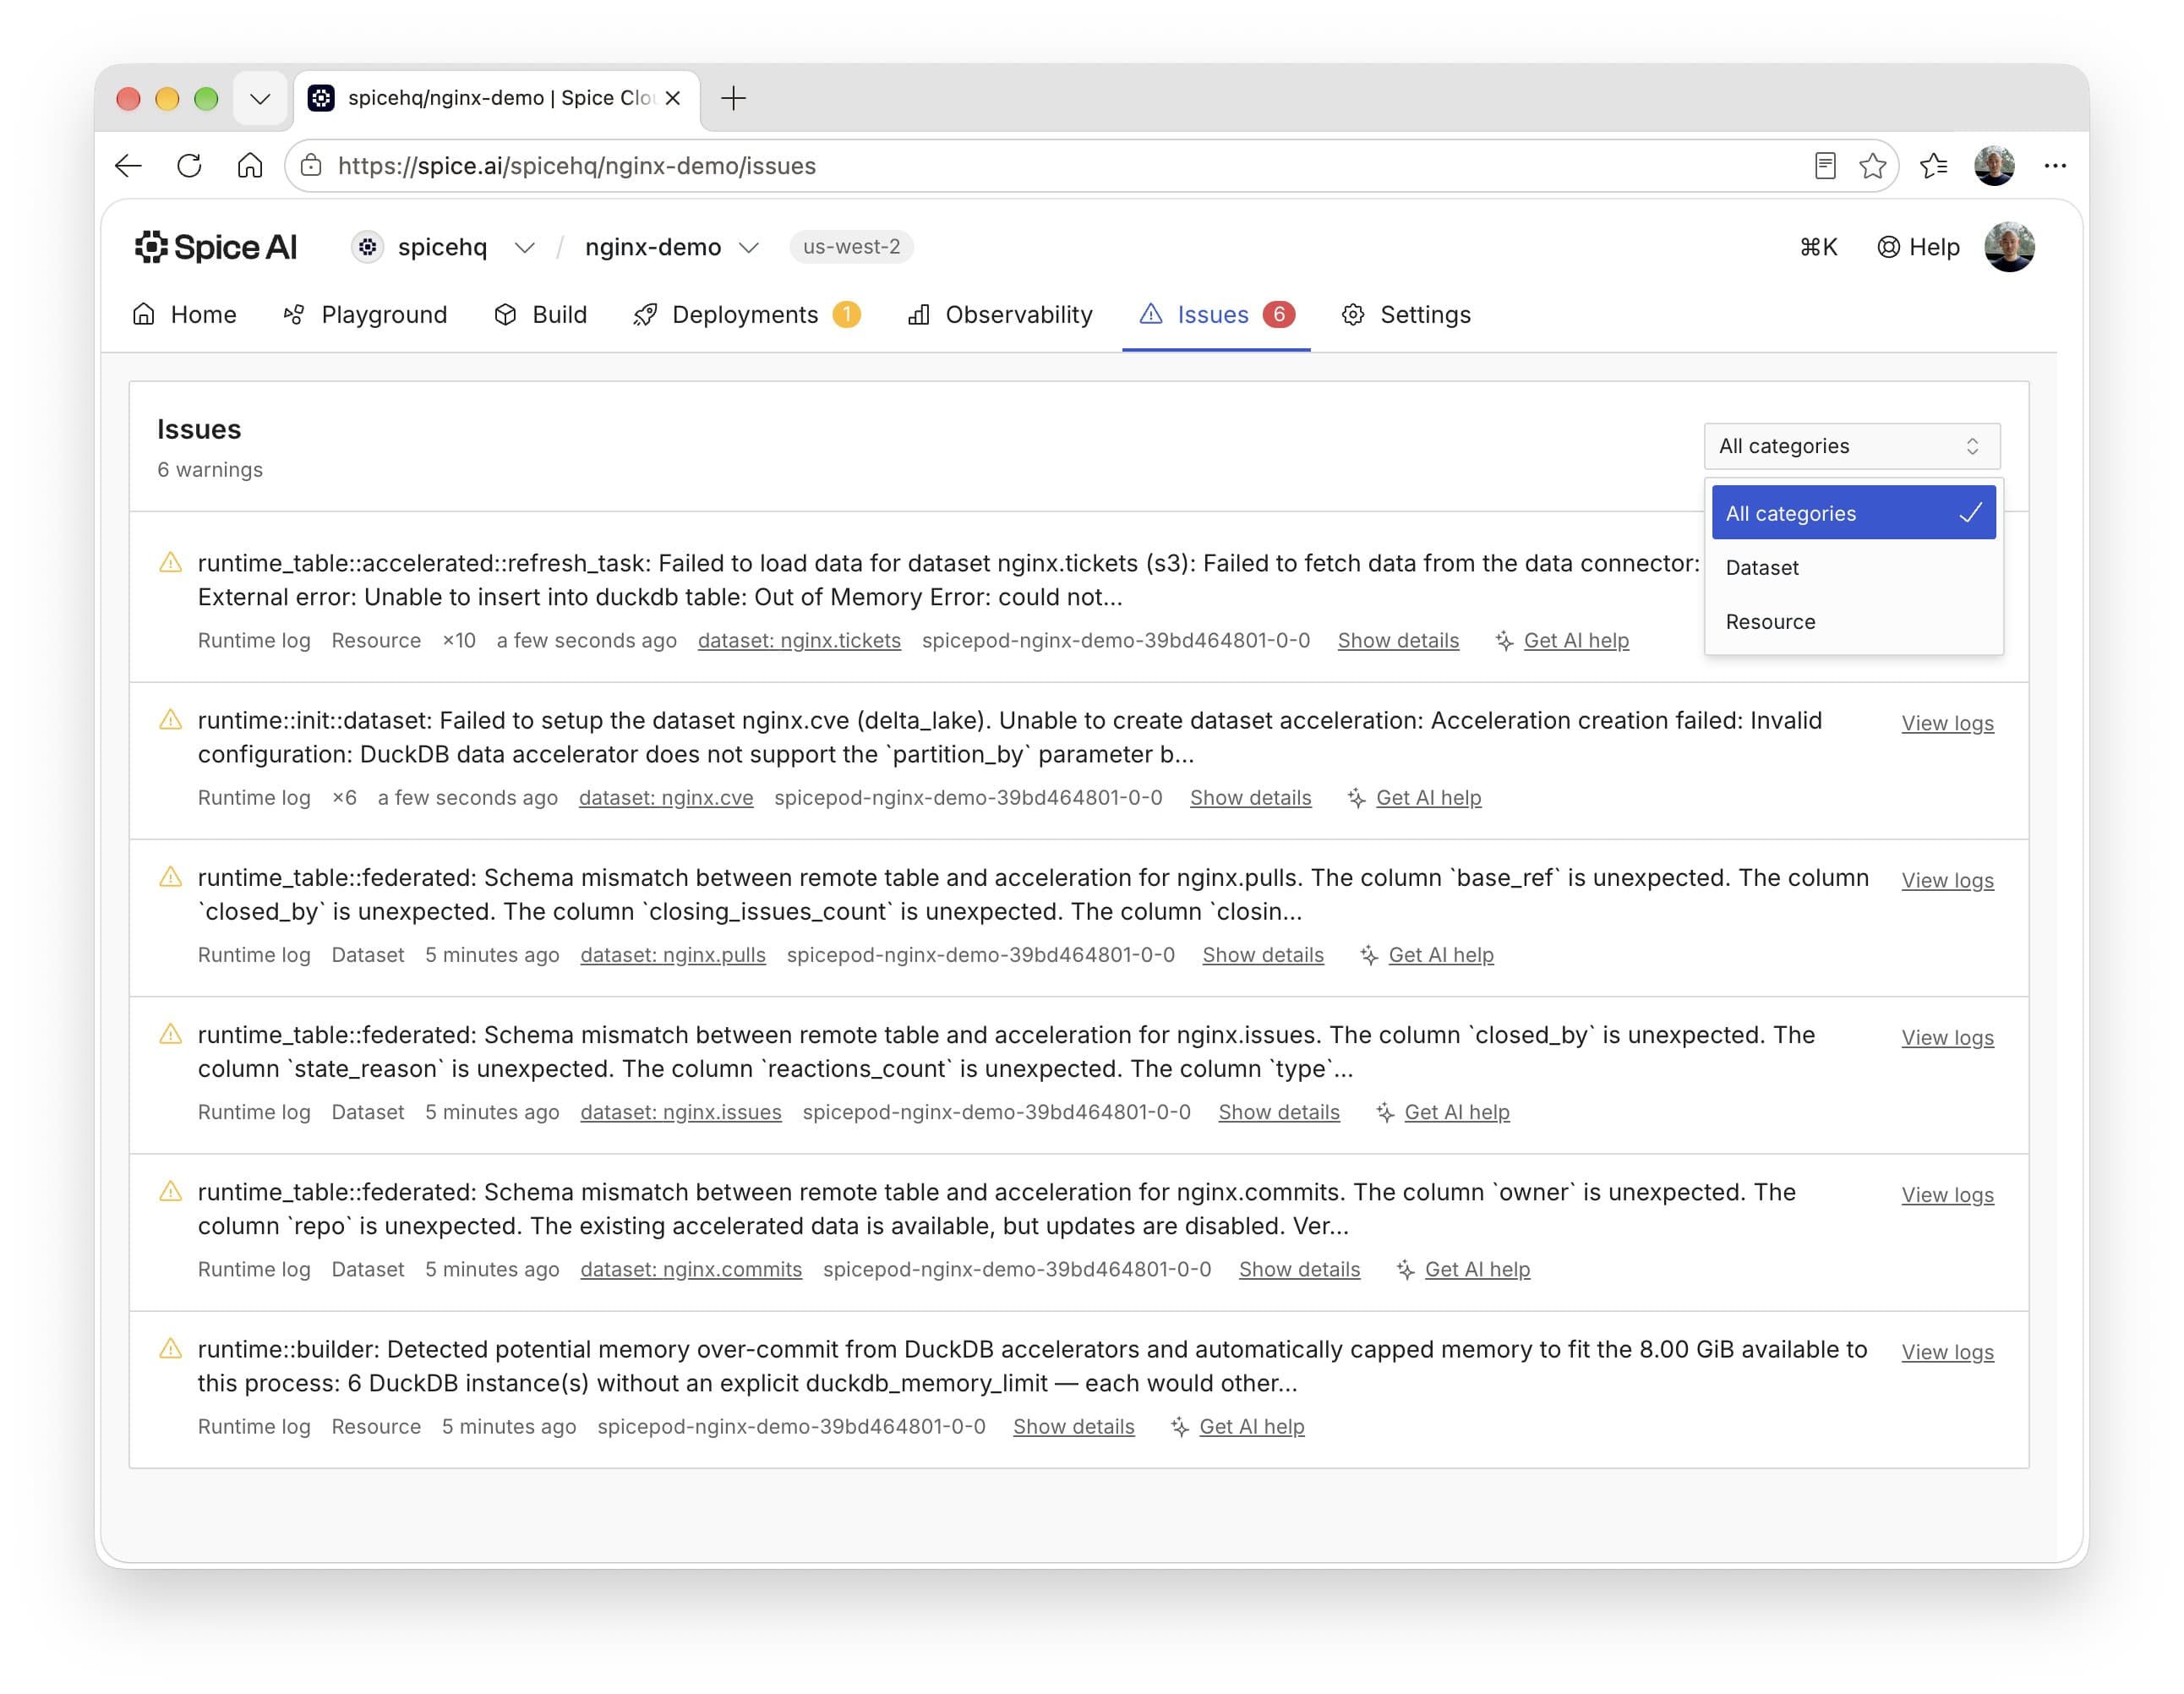Toggle the All categories filter combo box
2184x1694 pixels.
(x=1852, y=446)
